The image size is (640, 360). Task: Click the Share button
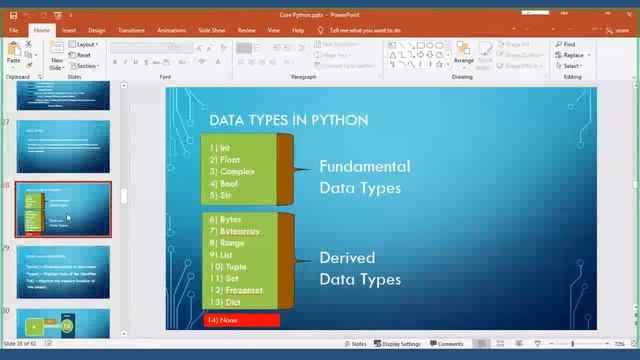click(x=618, y=31)
